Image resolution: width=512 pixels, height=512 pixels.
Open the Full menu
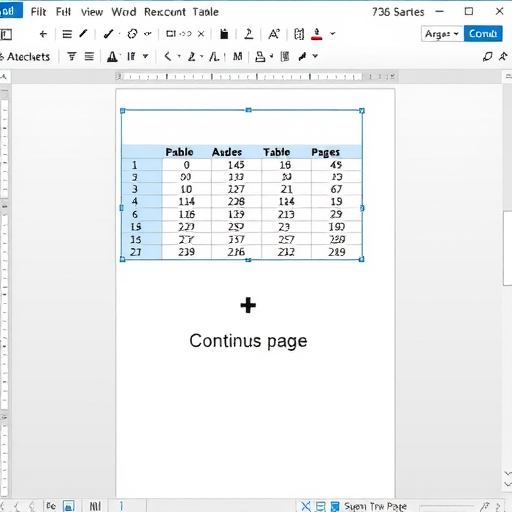coord(63,12)
